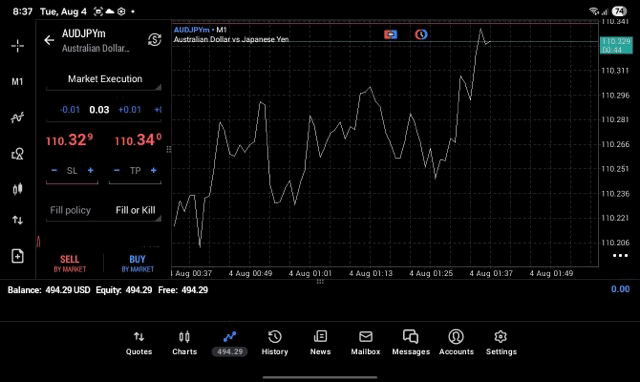
Task: Open the indicators icon in sidebar
Action: click(17, 118)
